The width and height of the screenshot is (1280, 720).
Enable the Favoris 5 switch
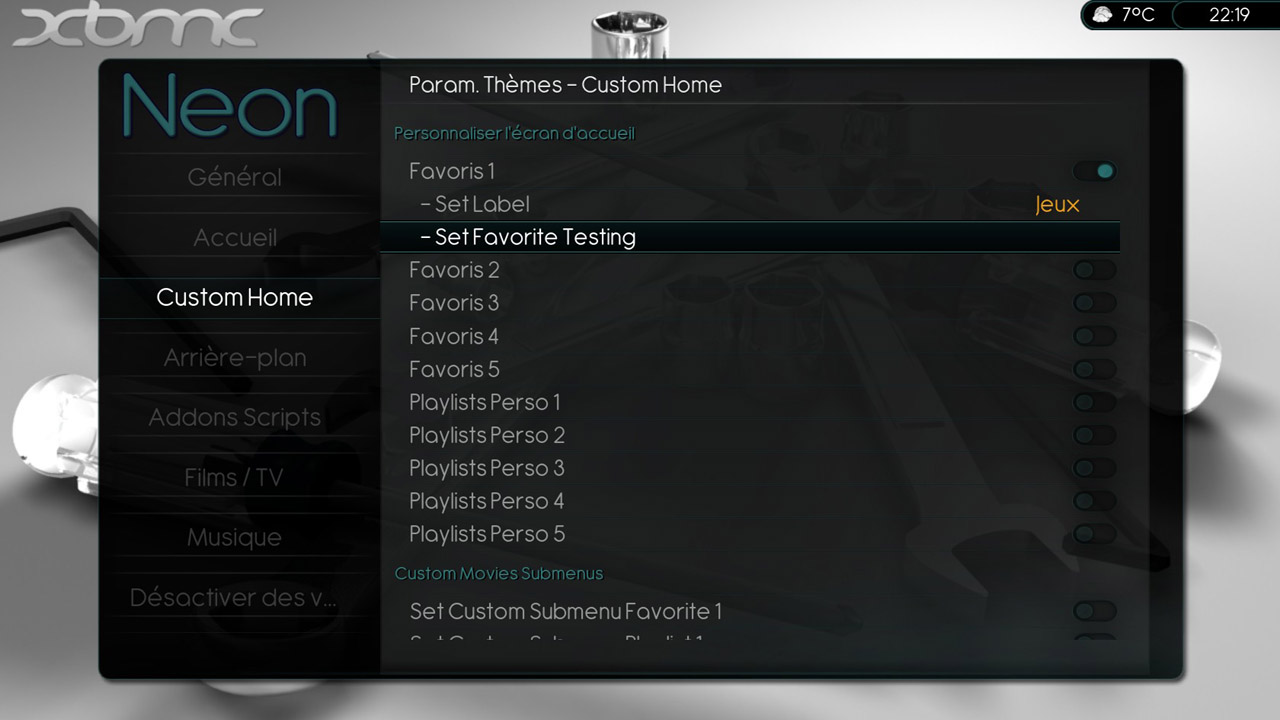(1094, 369)
